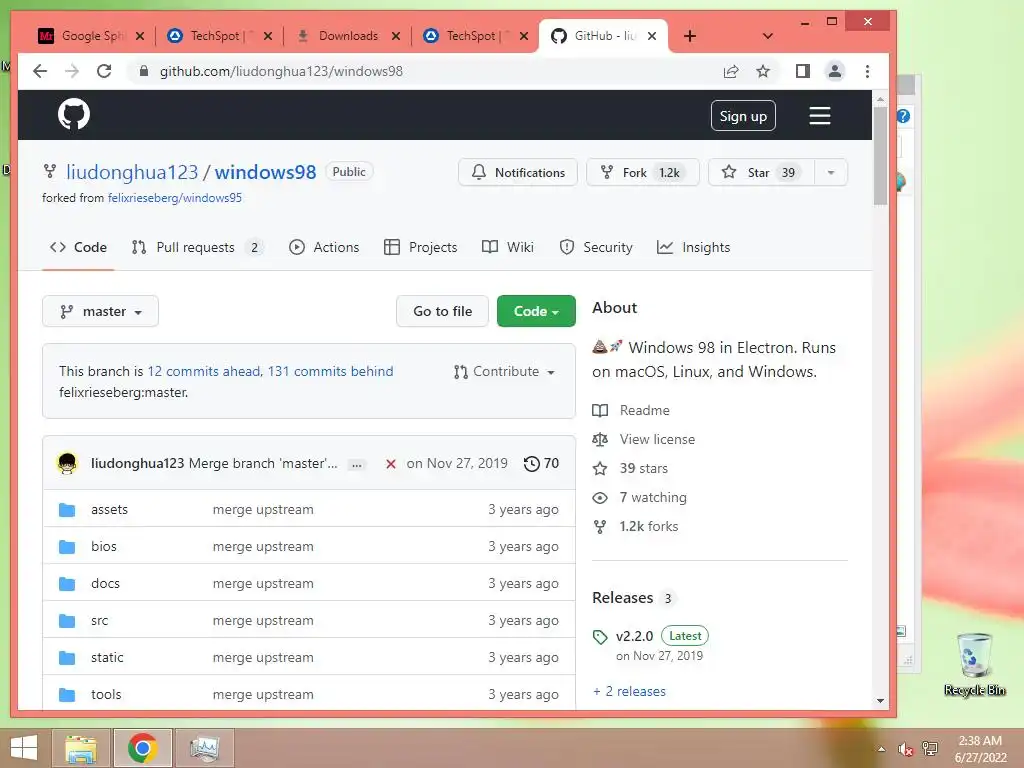Viewport: 1024px width, 768px height.
Task: Click 12 commits ahead link
Action: point(204,372)
